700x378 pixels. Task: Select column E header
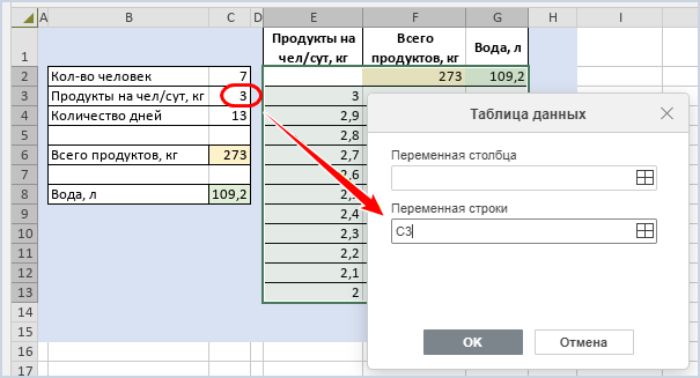pyautogui.click(x=313, y=17)
